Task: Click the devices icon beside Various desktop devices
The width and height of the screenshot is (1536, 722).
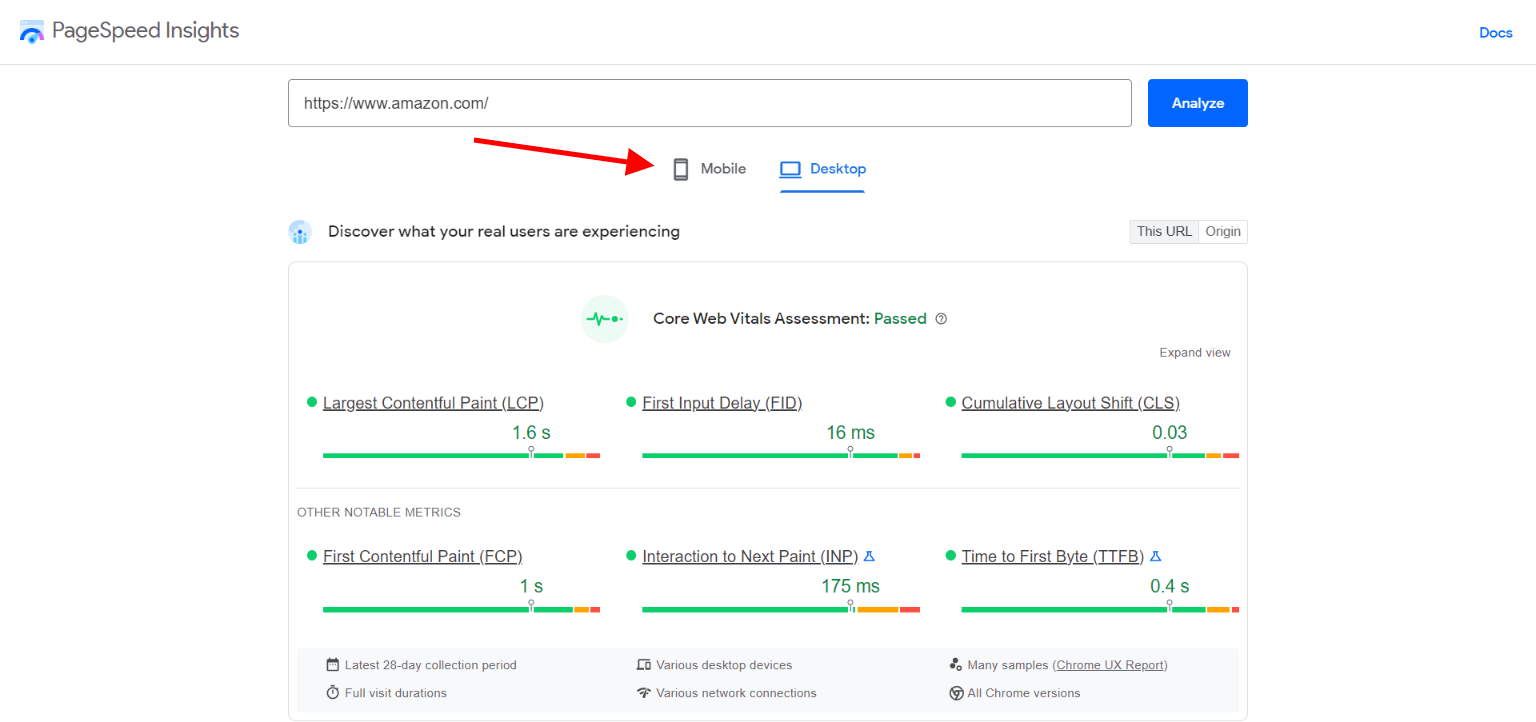Action: pyautogui.click(x=644, y=665)
